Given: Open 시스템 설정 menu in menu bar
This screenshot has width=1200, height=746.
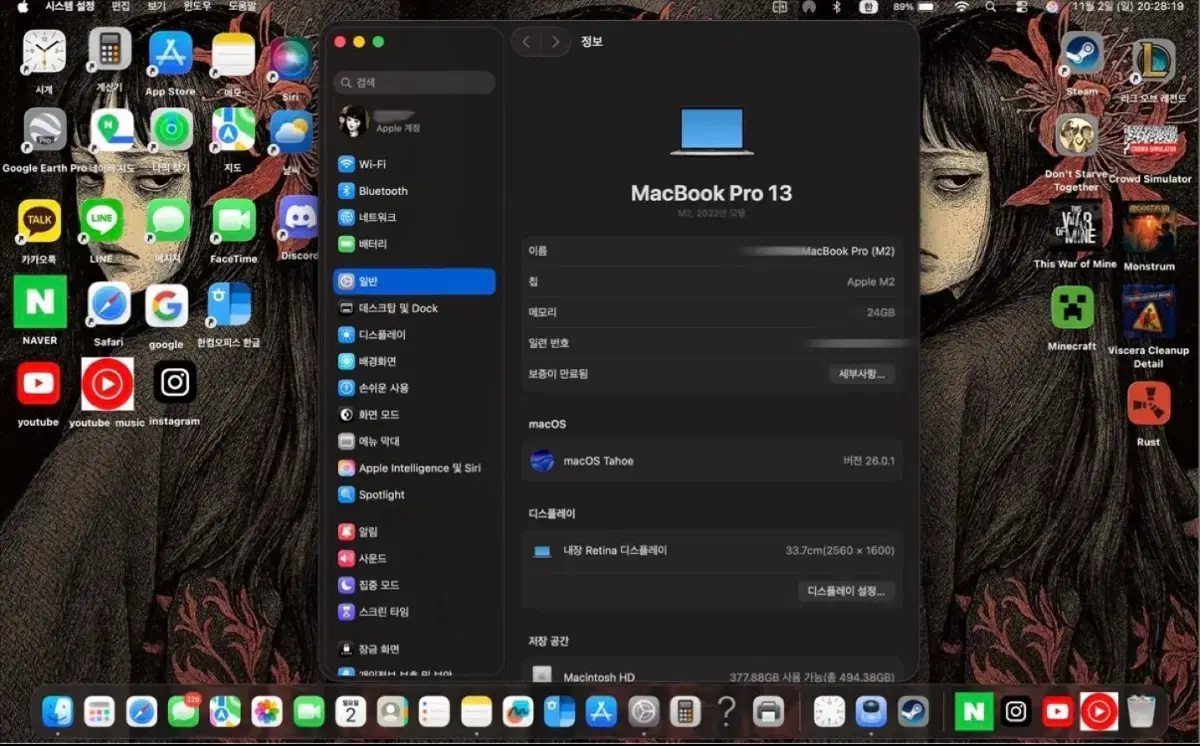Looking at the screenshot, I should coord(69,6).
